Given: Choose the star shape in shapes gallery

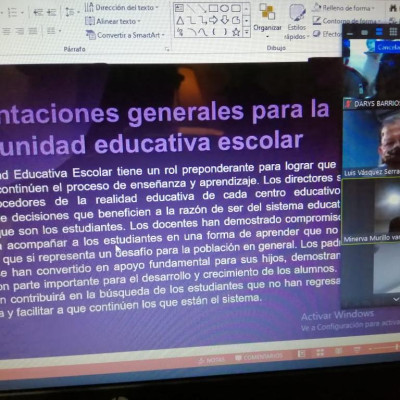Looking at the screenshot, I should point(236,32).
